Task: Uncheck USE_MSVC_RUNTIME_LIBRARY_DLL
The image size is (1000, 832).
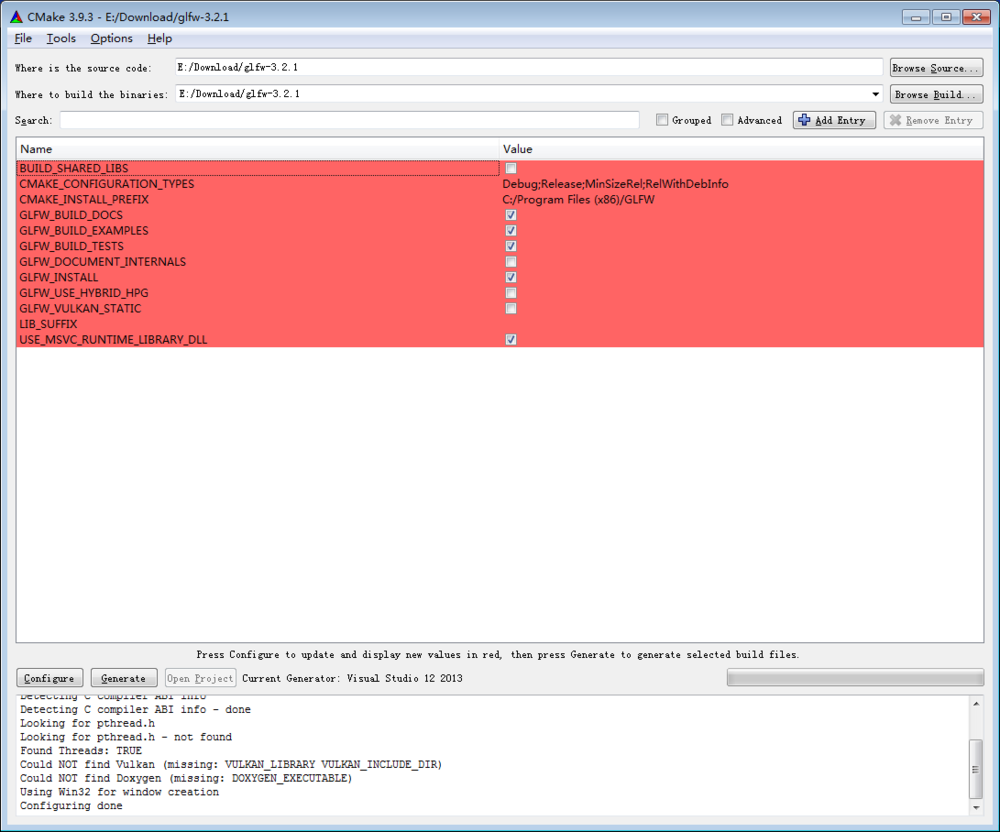Action: point(510,339)
